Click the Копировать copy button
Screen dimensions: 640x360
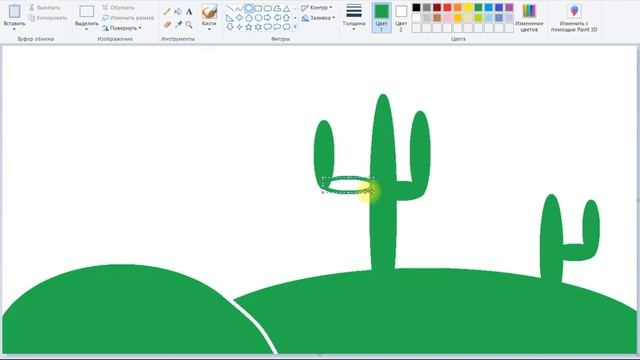(47, 18)
